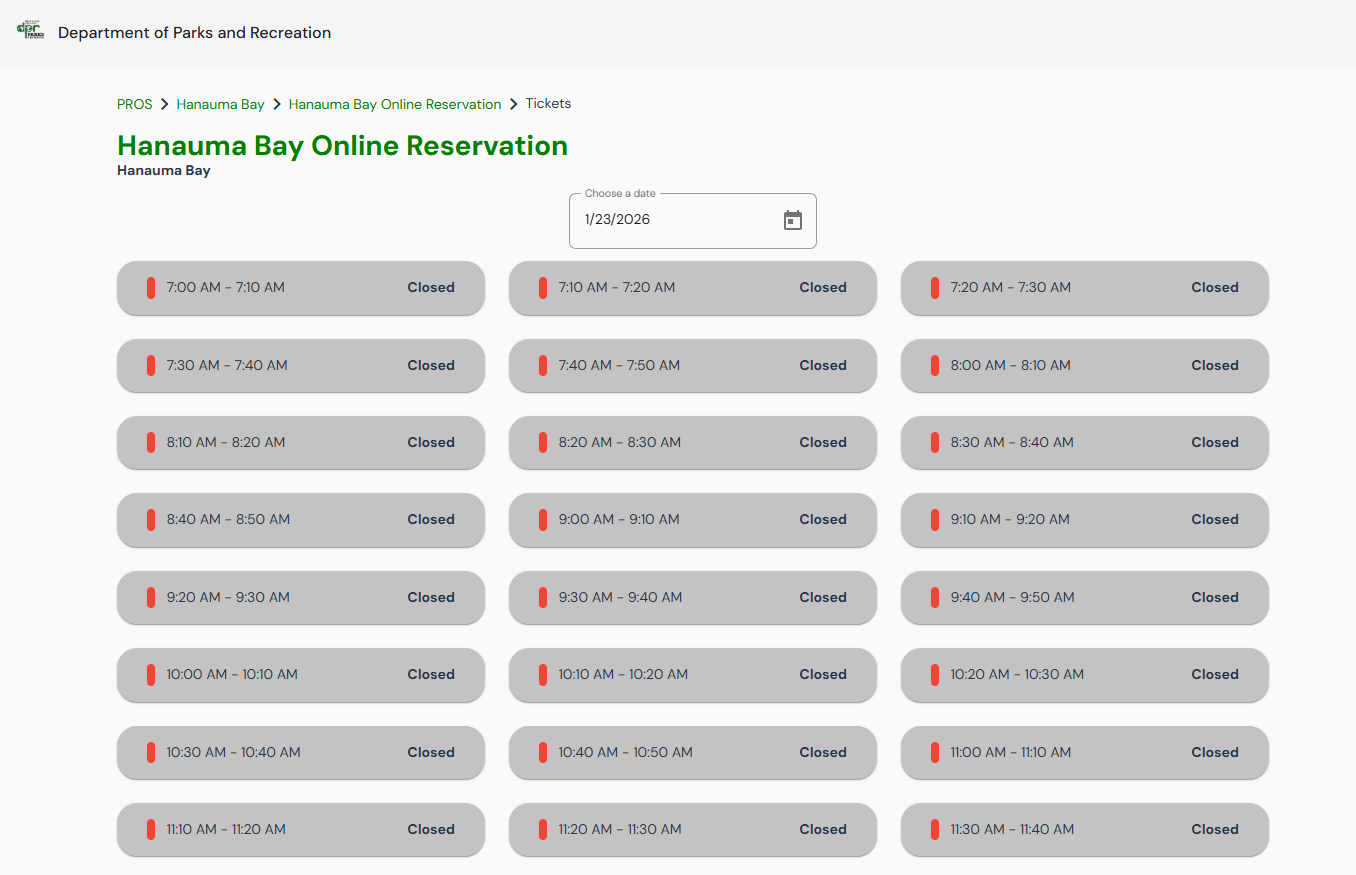Select the 9:00 AM - 9:10 AM slot
The image size is (1356, 875).
tap(692, 520)
